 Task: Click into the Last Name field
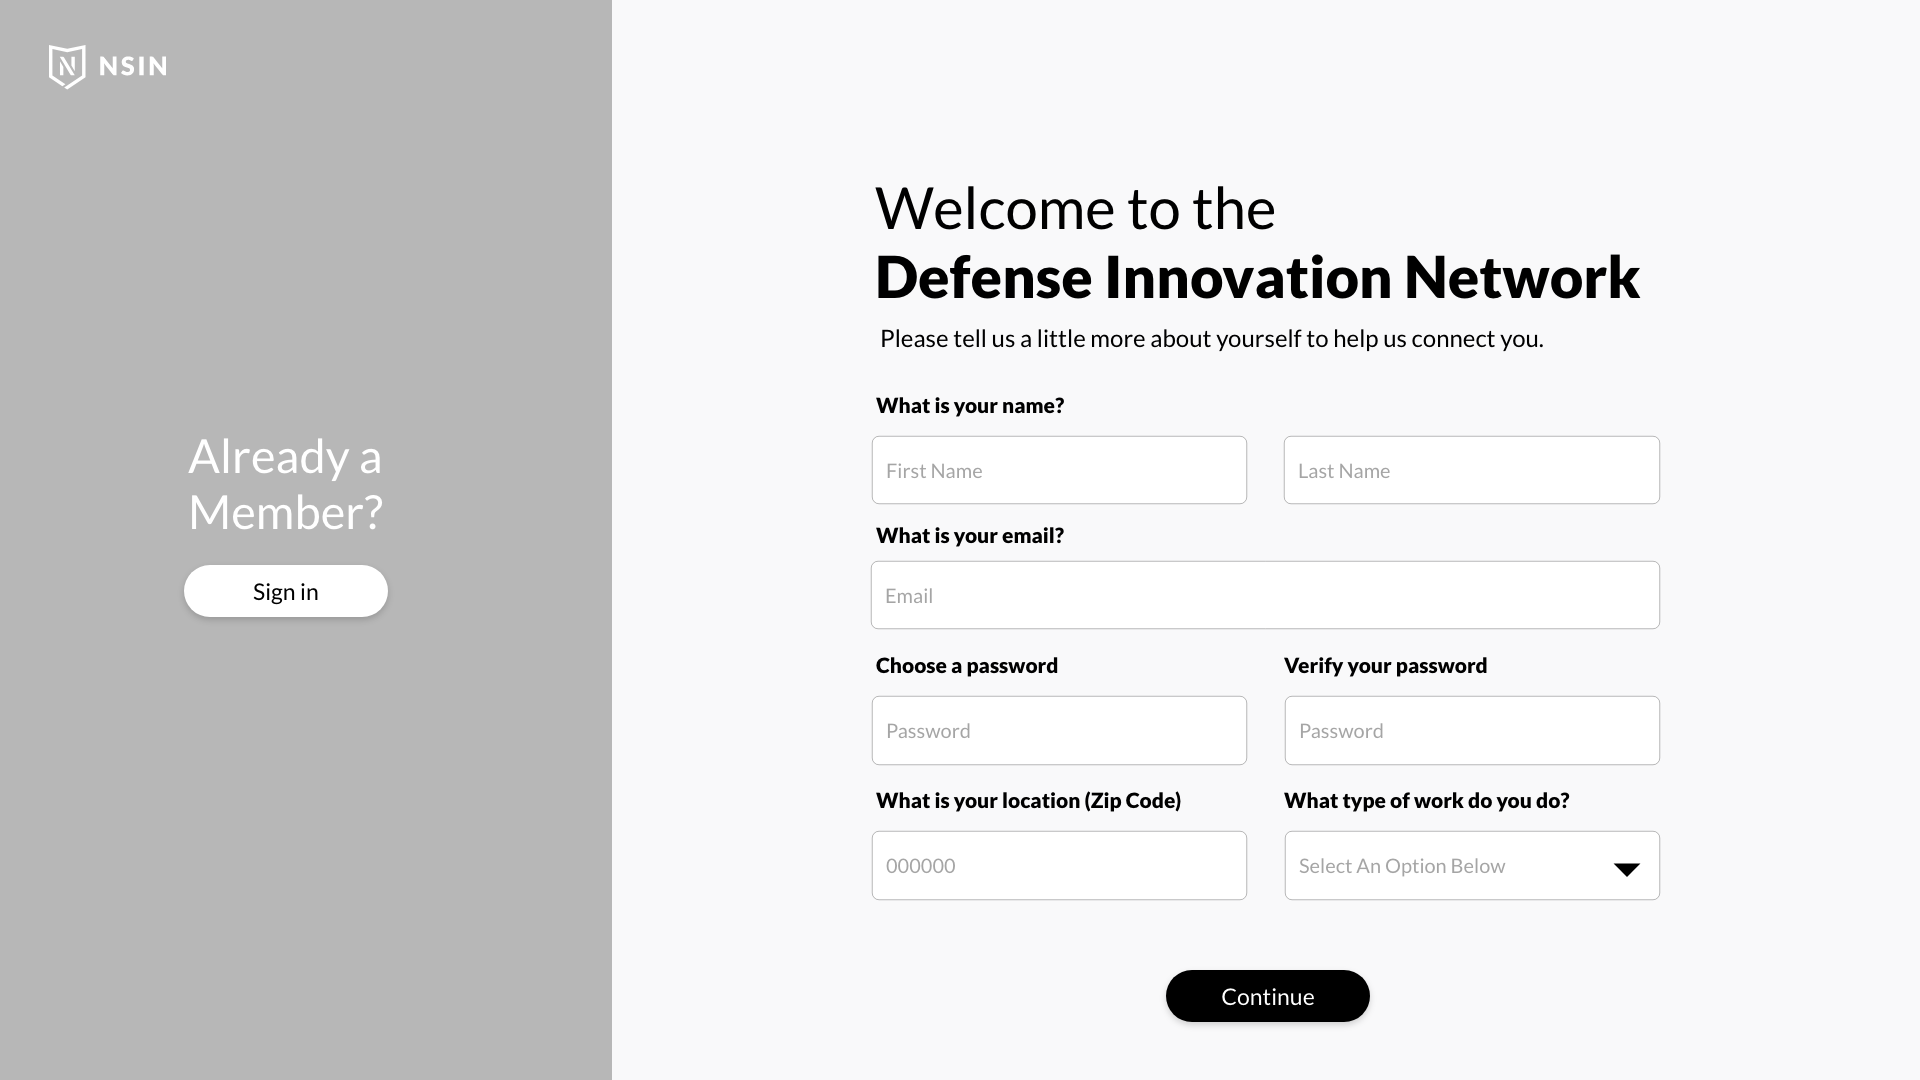(x=1471, y=470)
